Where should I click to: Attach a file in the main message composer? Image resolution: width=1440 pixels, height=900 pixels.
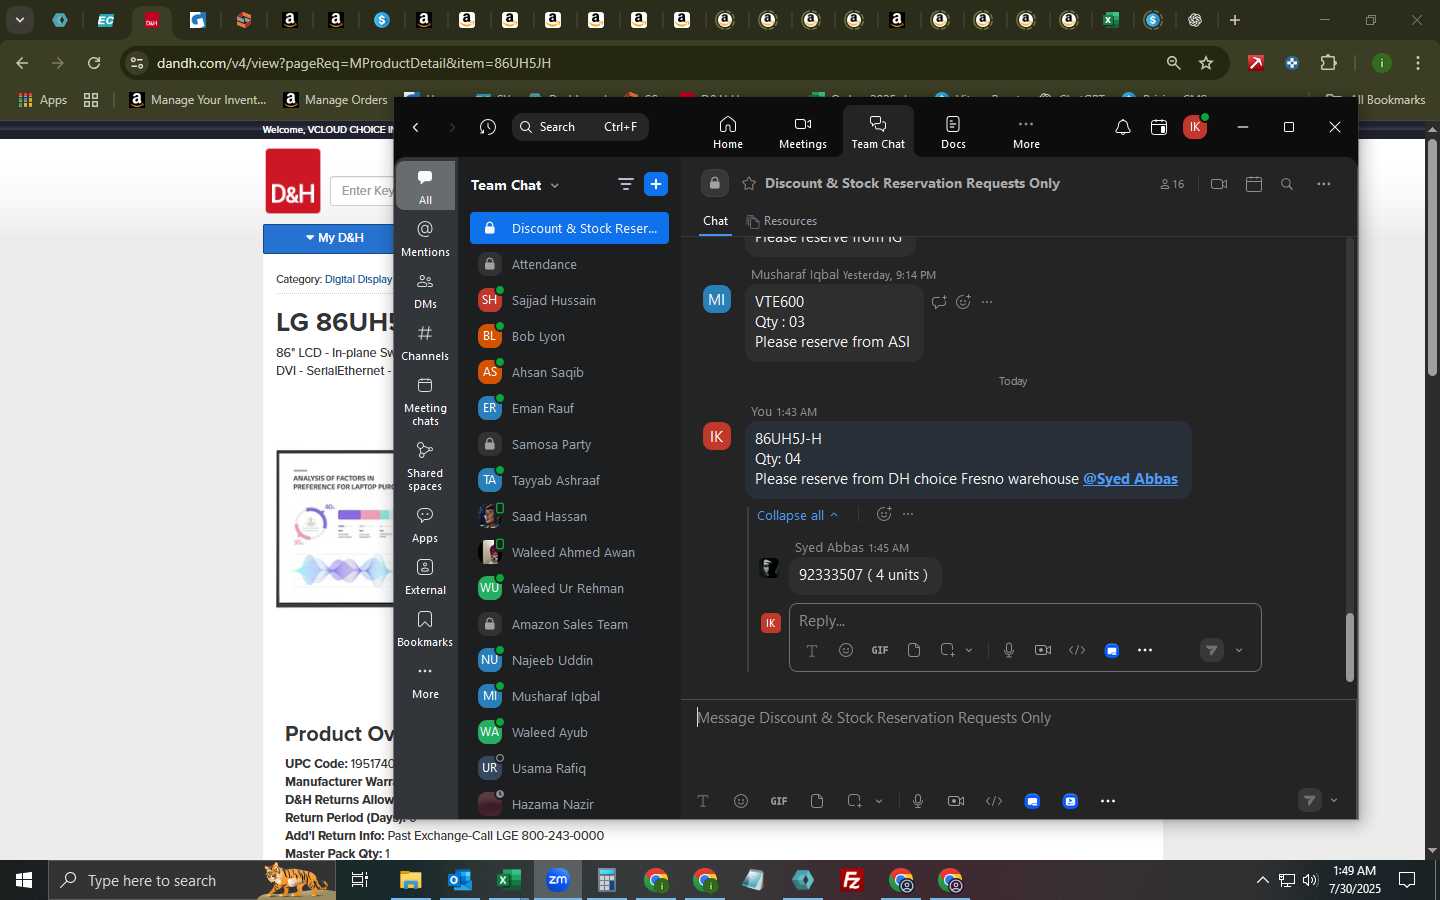(x=817, y=801)
